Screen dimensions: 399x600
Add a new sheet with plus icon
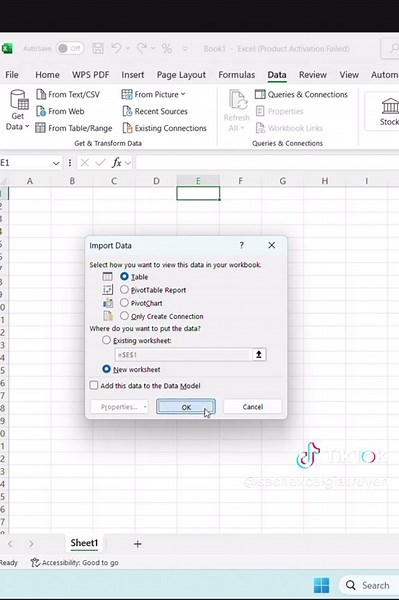coord(138,544)
